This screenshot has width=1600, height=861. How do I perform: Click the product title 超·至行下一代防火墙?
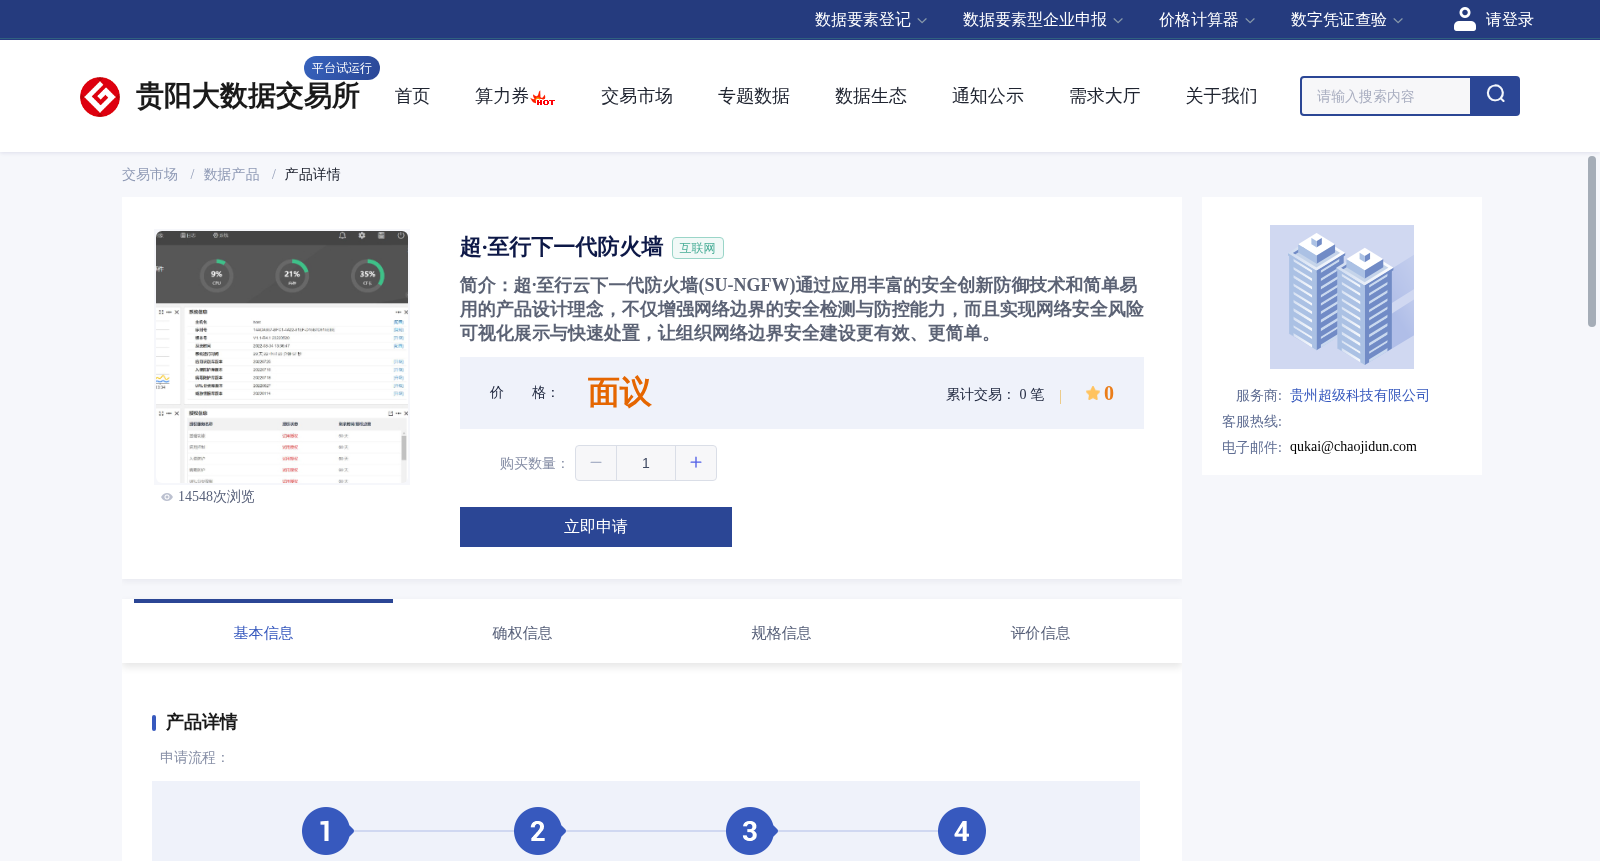[562, 247]
